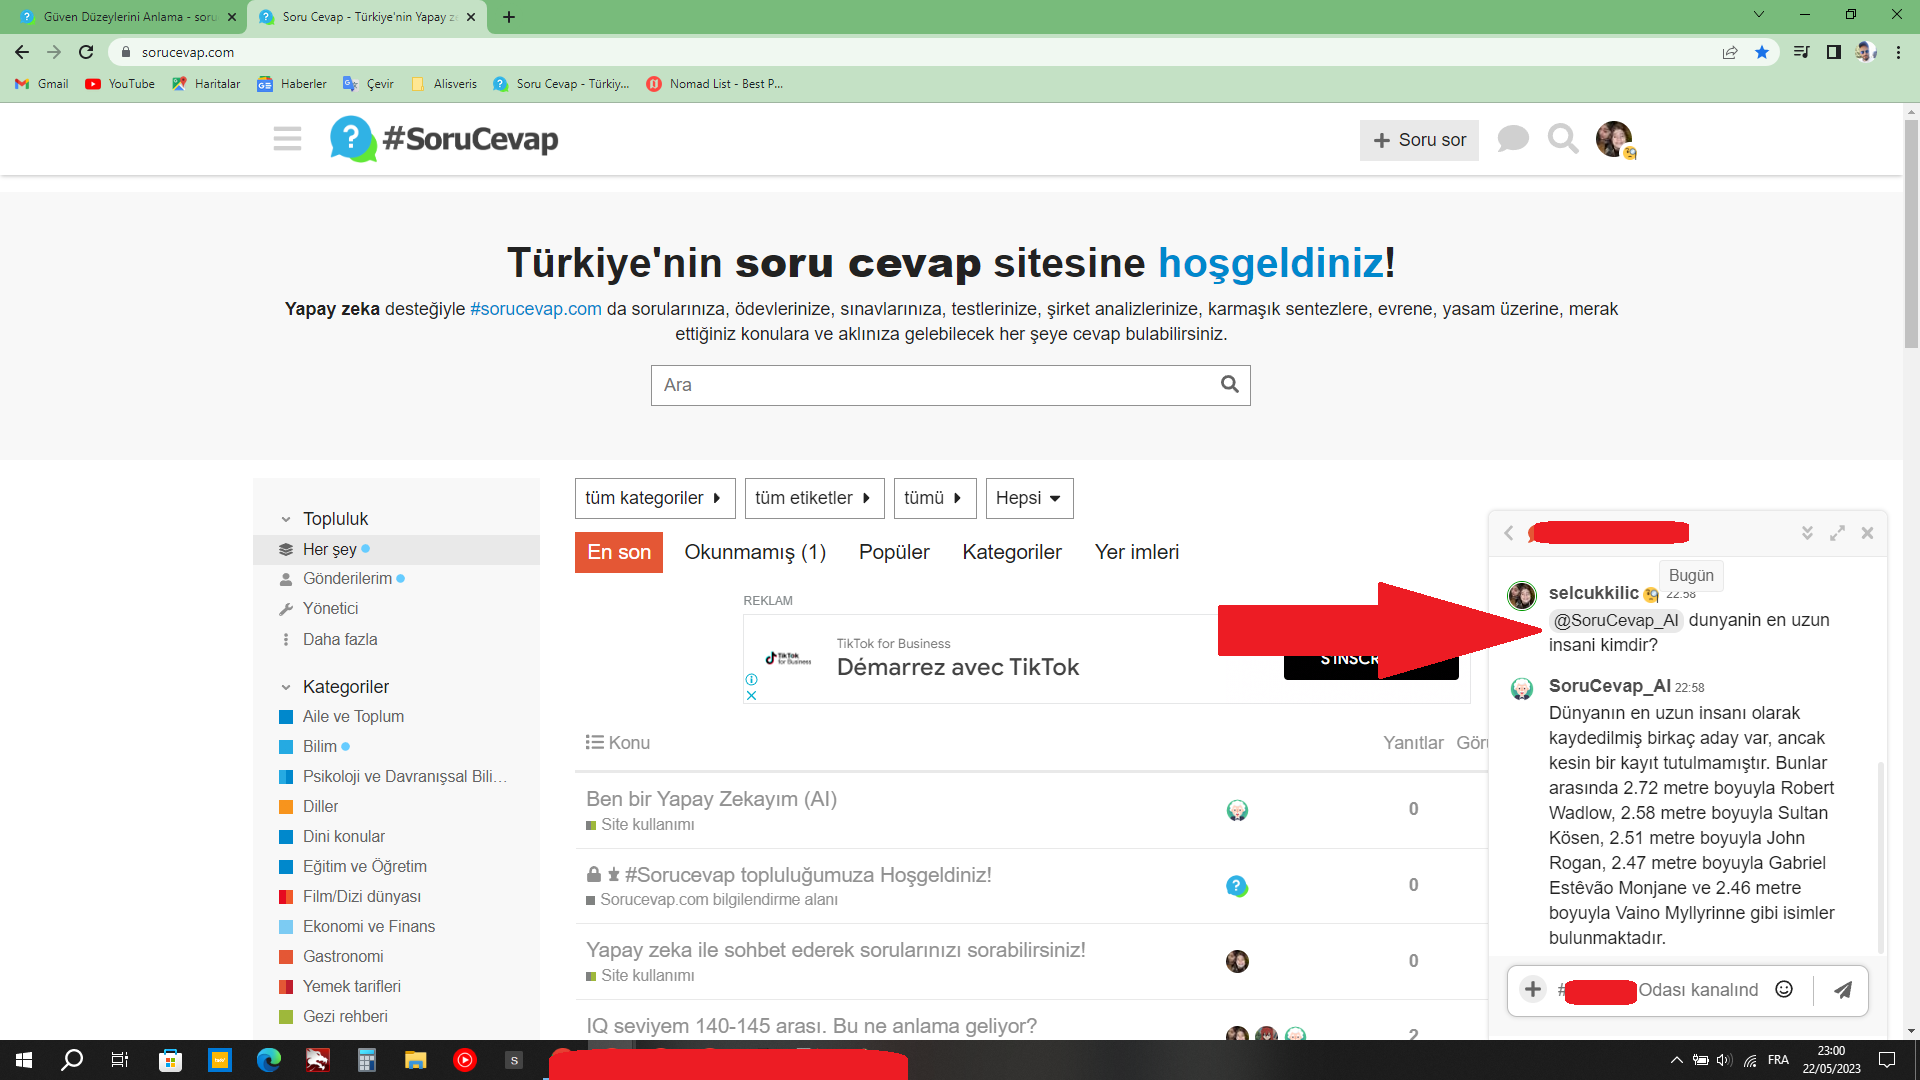Switch to the Okunmamış (1) tab

coord(755,552)
